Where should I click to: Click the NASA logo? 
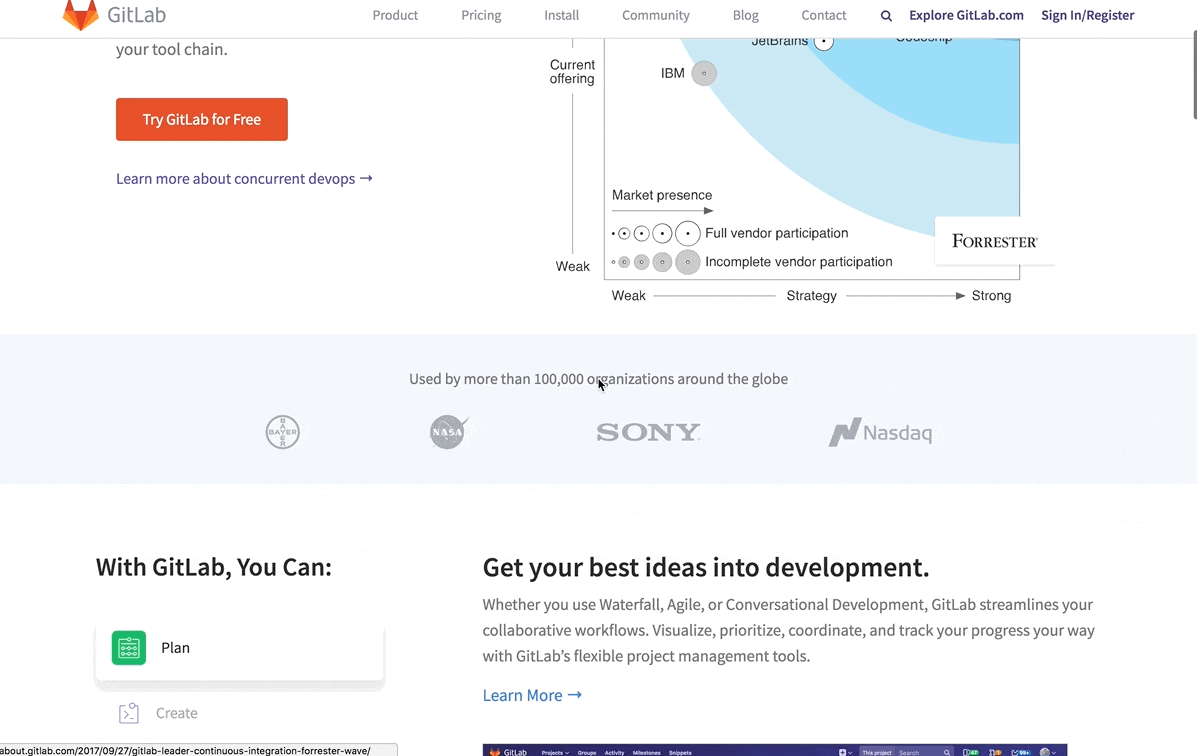(x=448, y=432)
